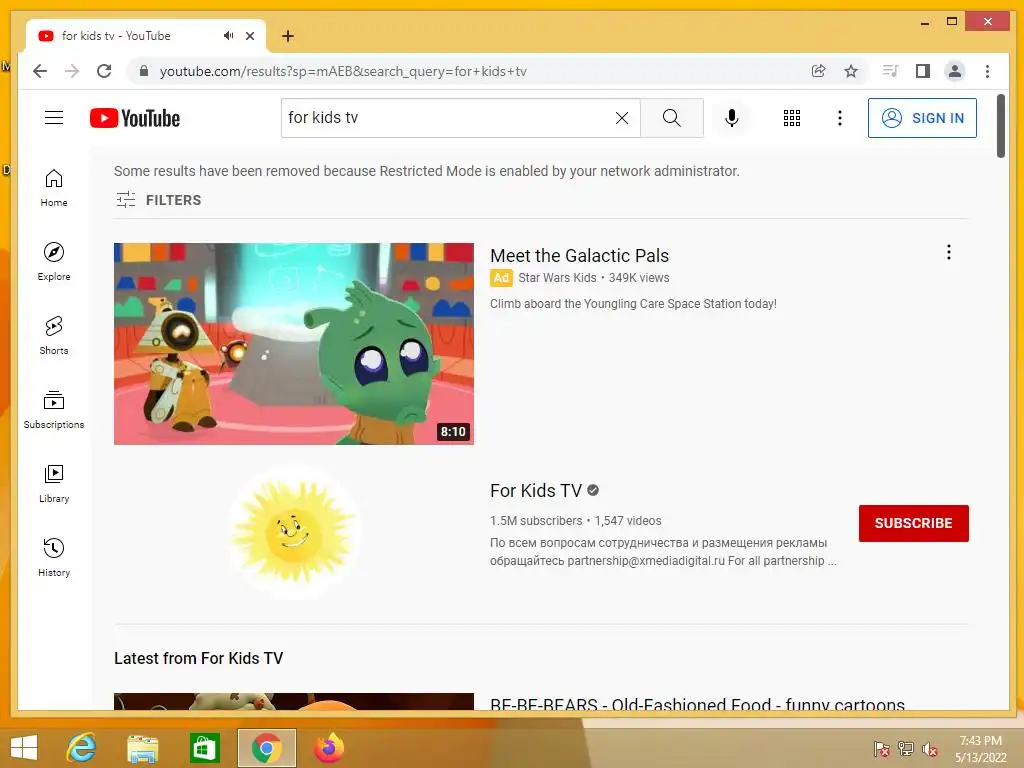Open the Chrome profile avatar
Viewport: 1024px width, 768px height.
tap(955, 71)
